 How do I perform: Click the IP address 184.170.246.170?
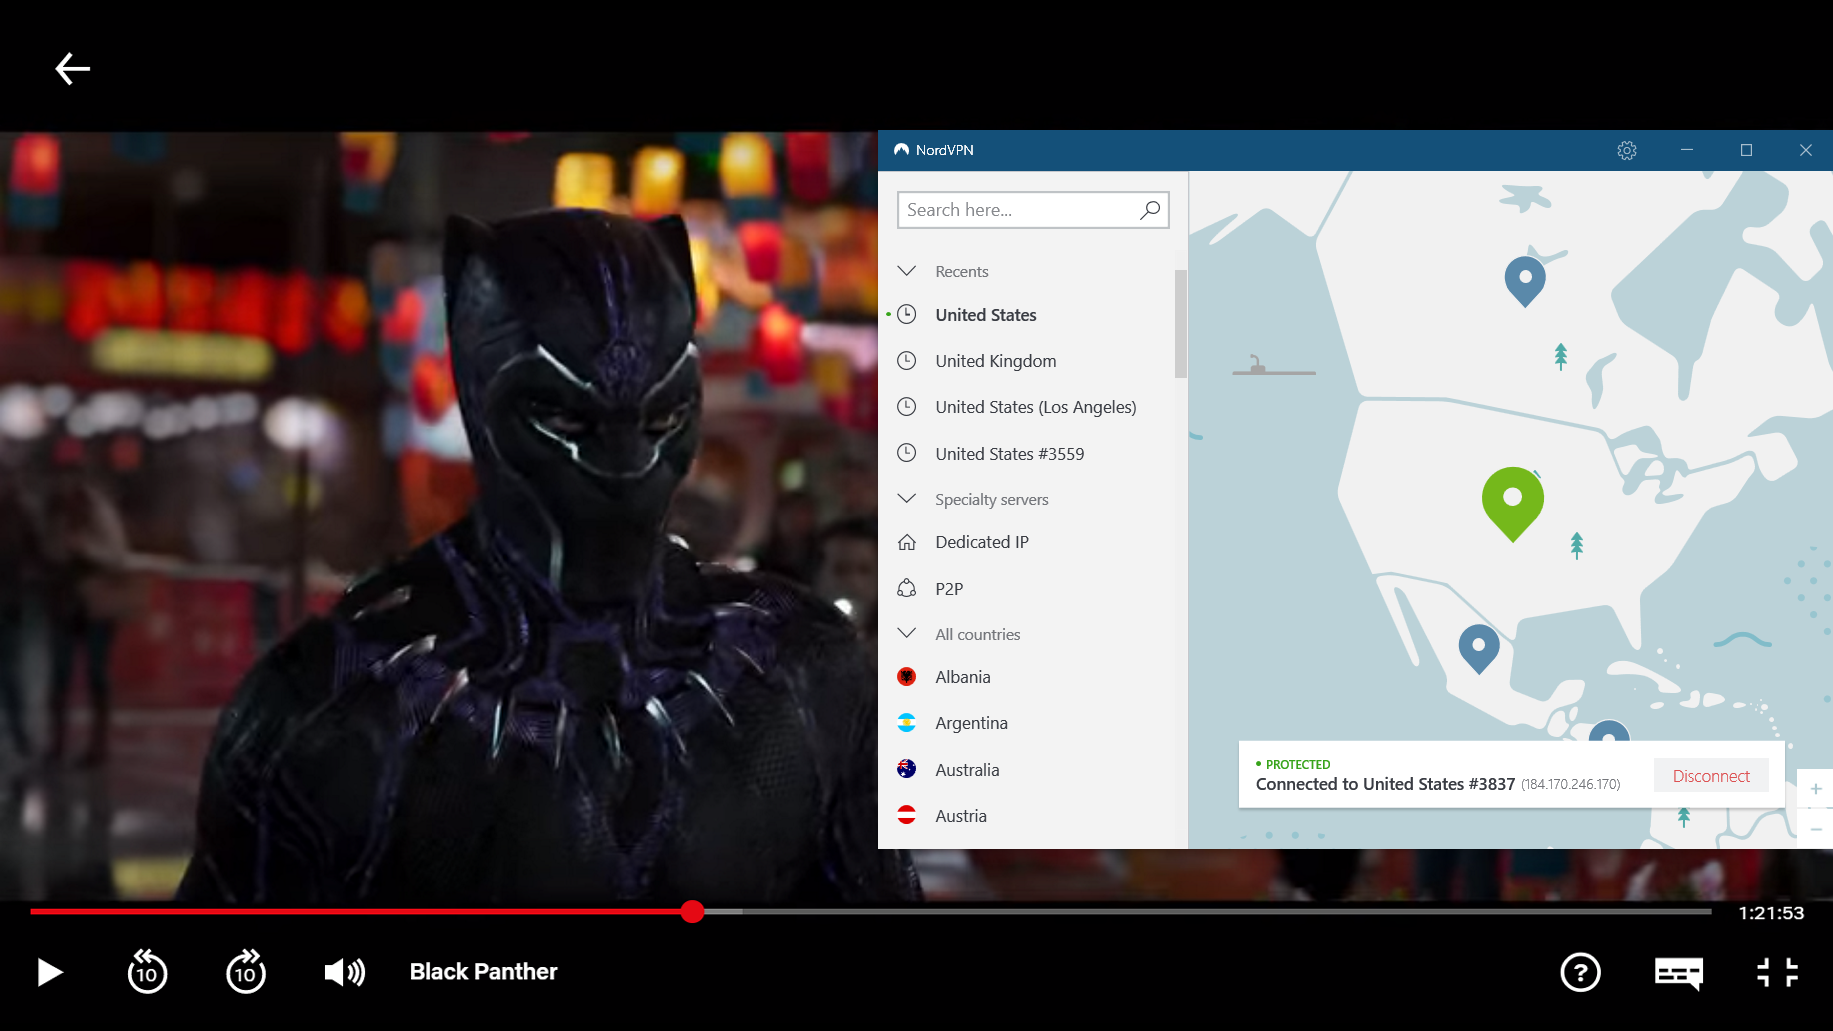(1571, 785)
